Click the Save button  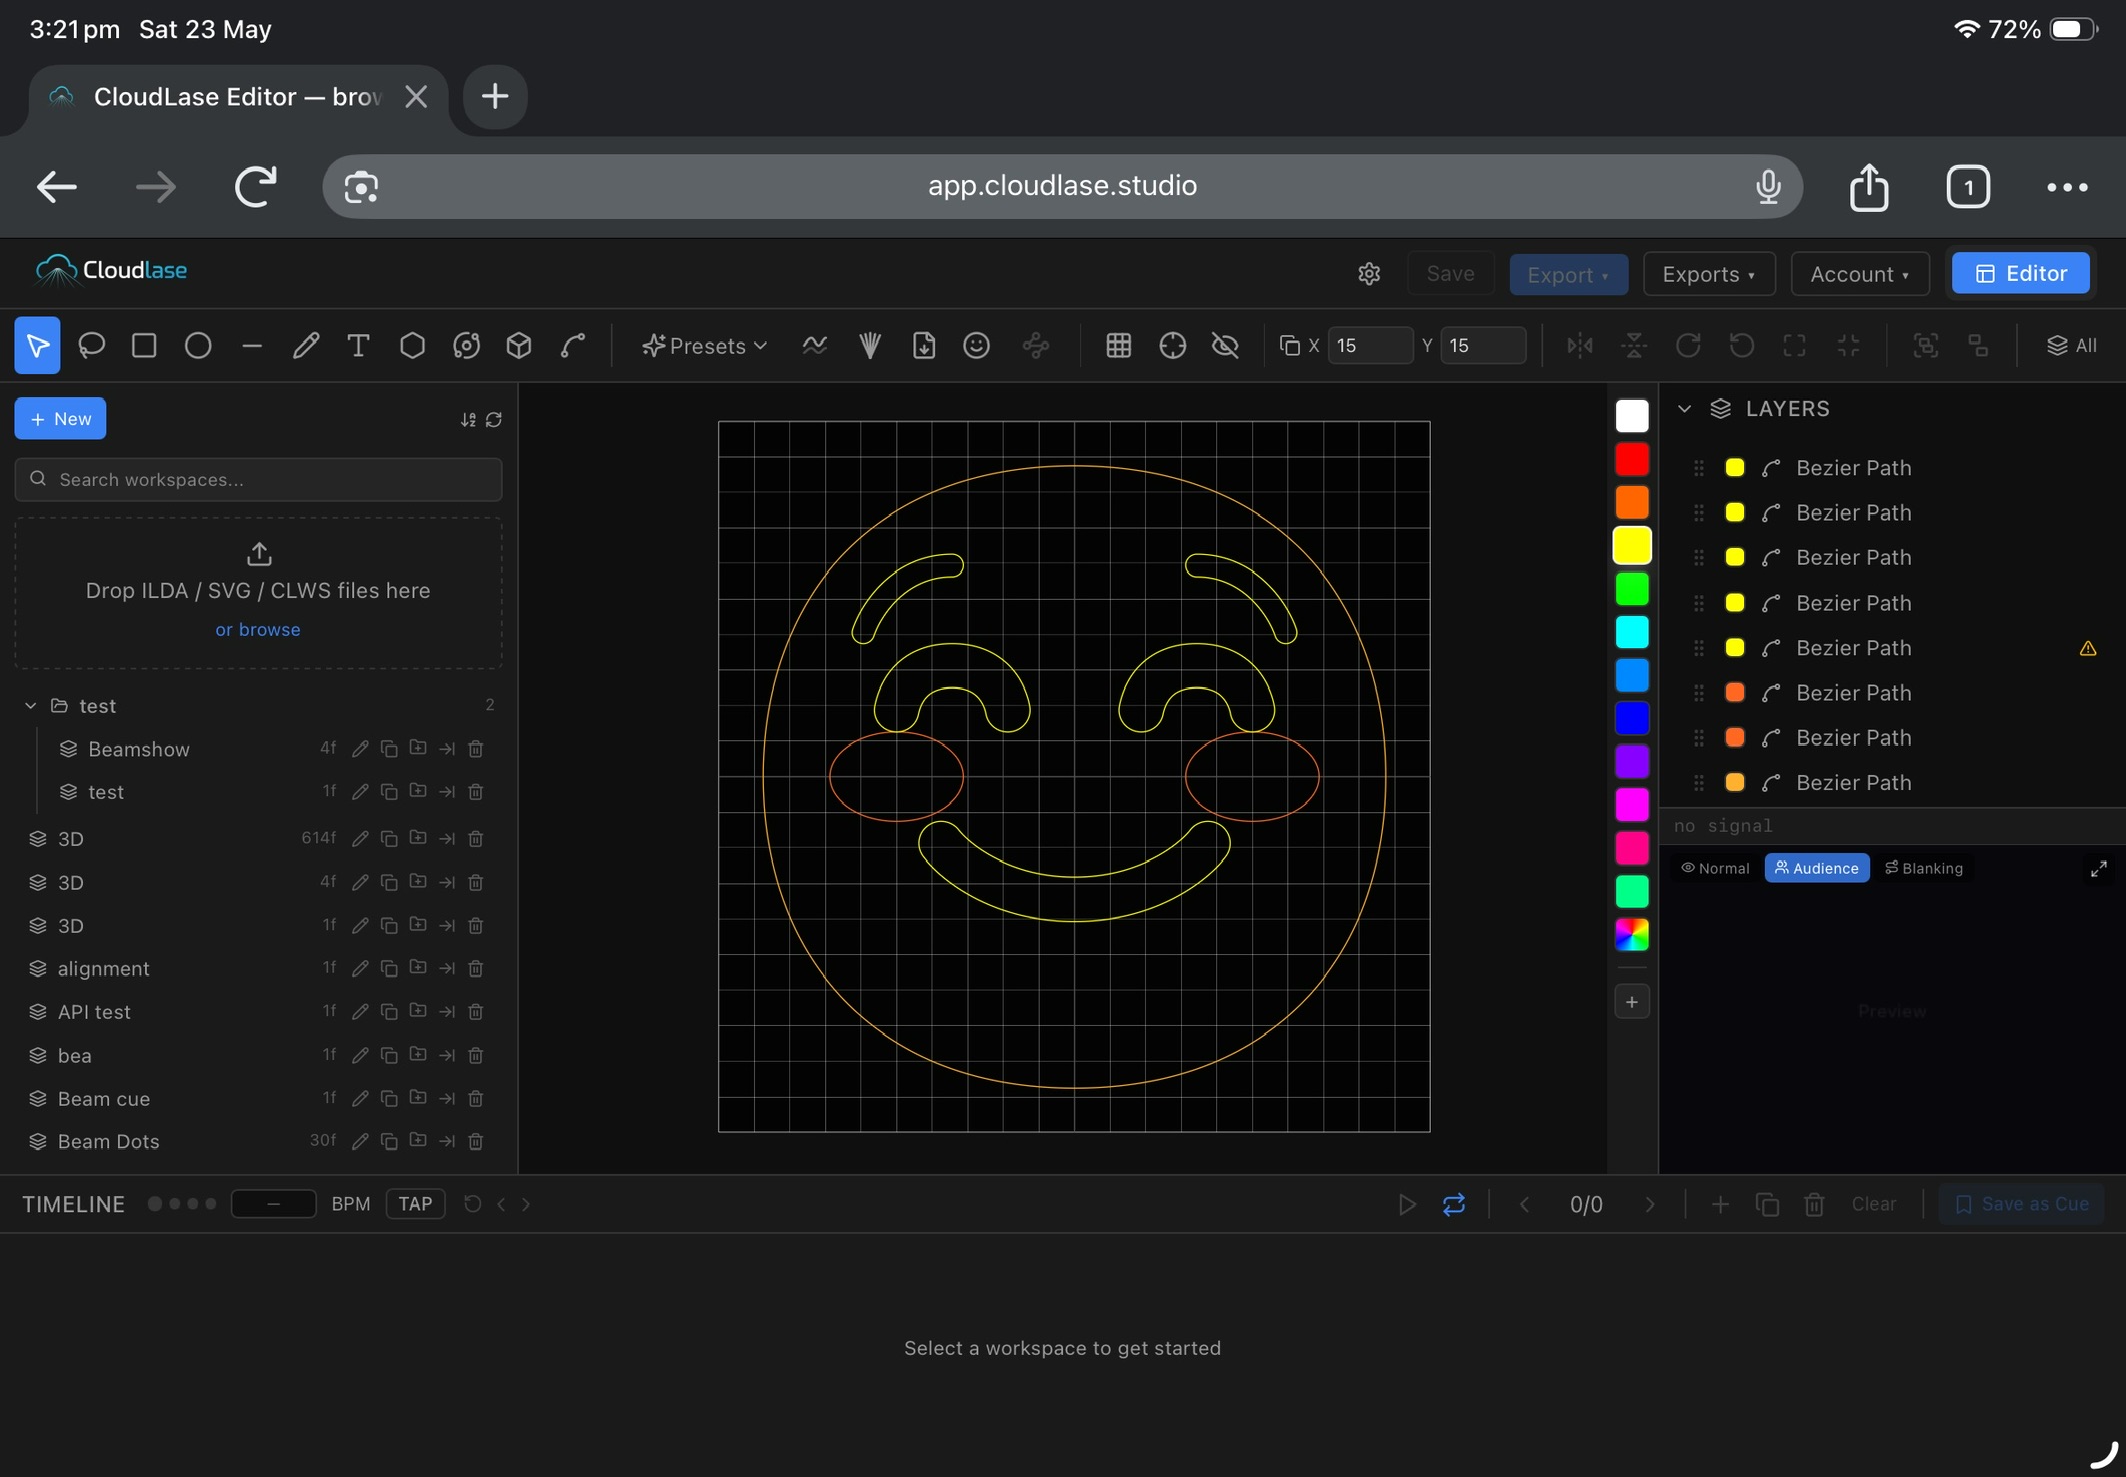tap(1450, 274)
